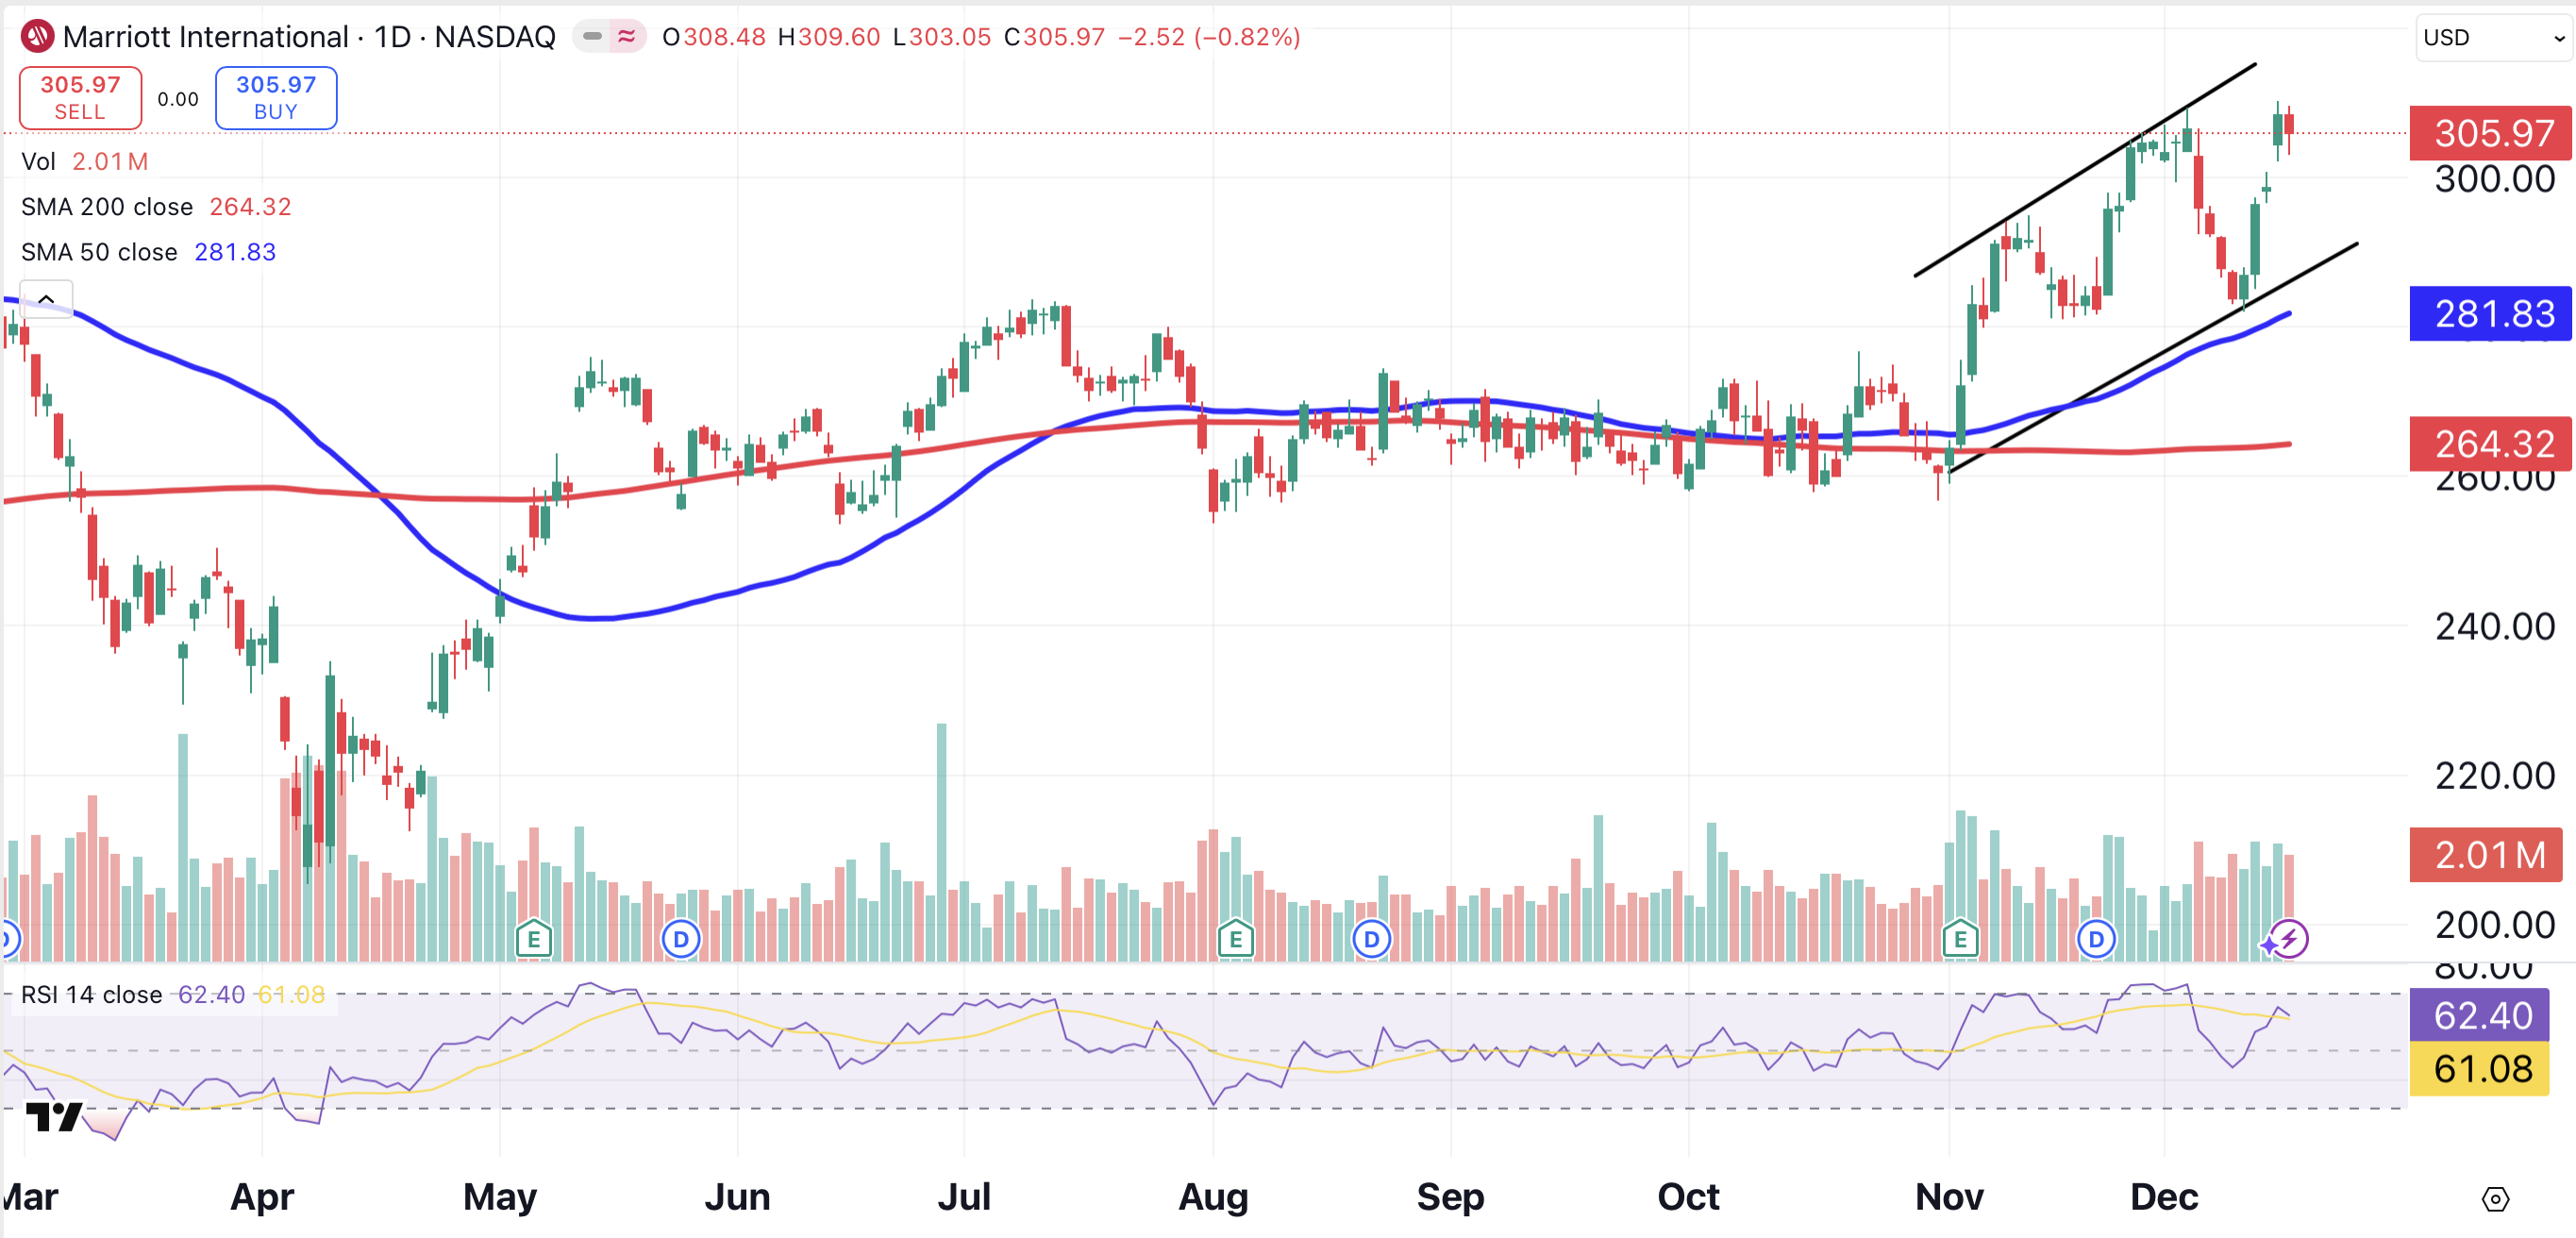Screen dimensions: 2576x1238
Task: Select the SMA 50 close indicator legend
Action: [99, 252]
